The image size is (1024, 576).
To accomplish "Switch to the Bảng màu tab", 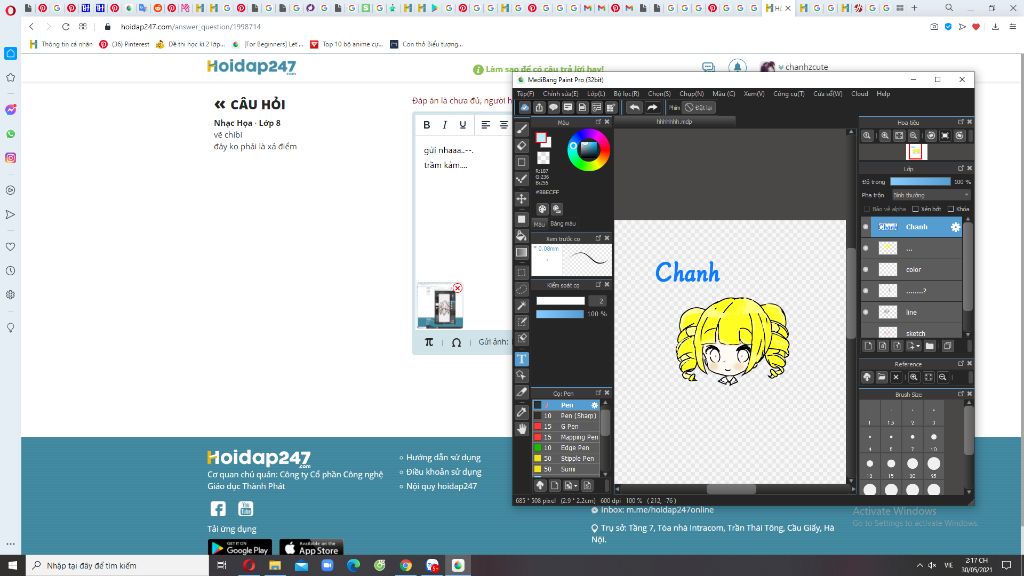I will click(x=563, y=223).
